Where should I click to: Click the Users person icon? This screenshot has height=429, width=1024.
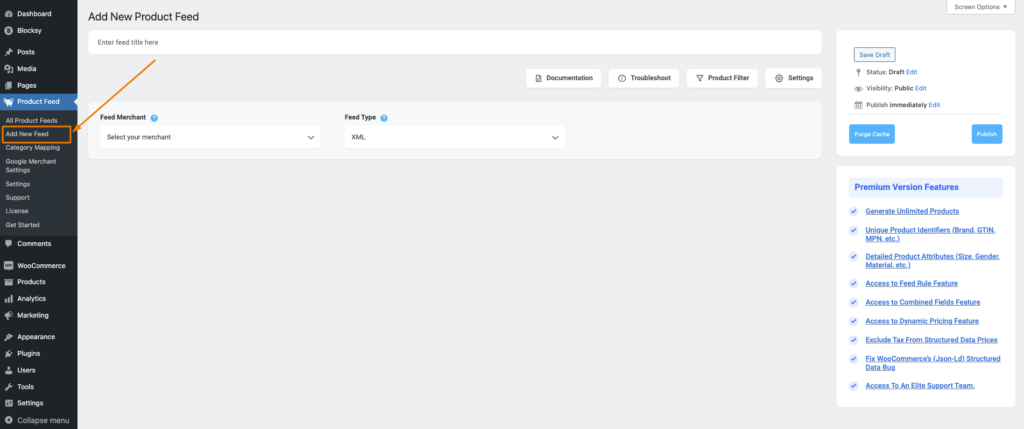point(8,370)
